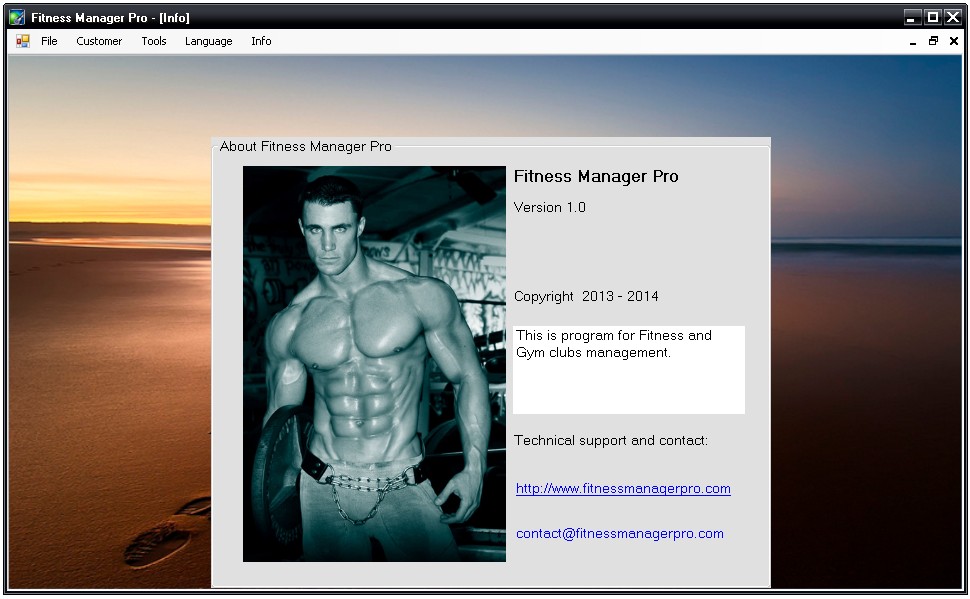Click the bodybuilder photo in About panel

(x=374, y=364)
